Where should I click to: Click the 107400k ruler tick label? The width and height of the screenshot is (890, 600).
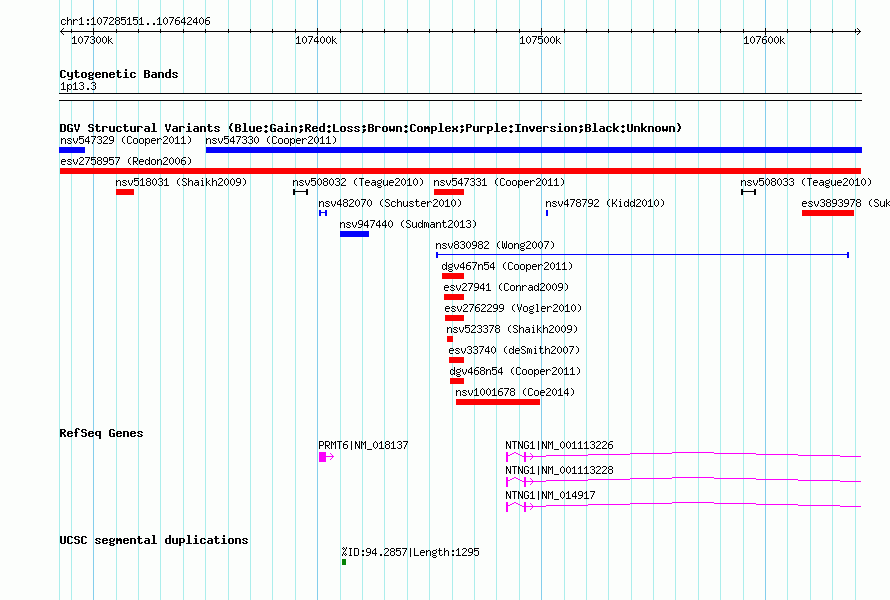(316, 41)
